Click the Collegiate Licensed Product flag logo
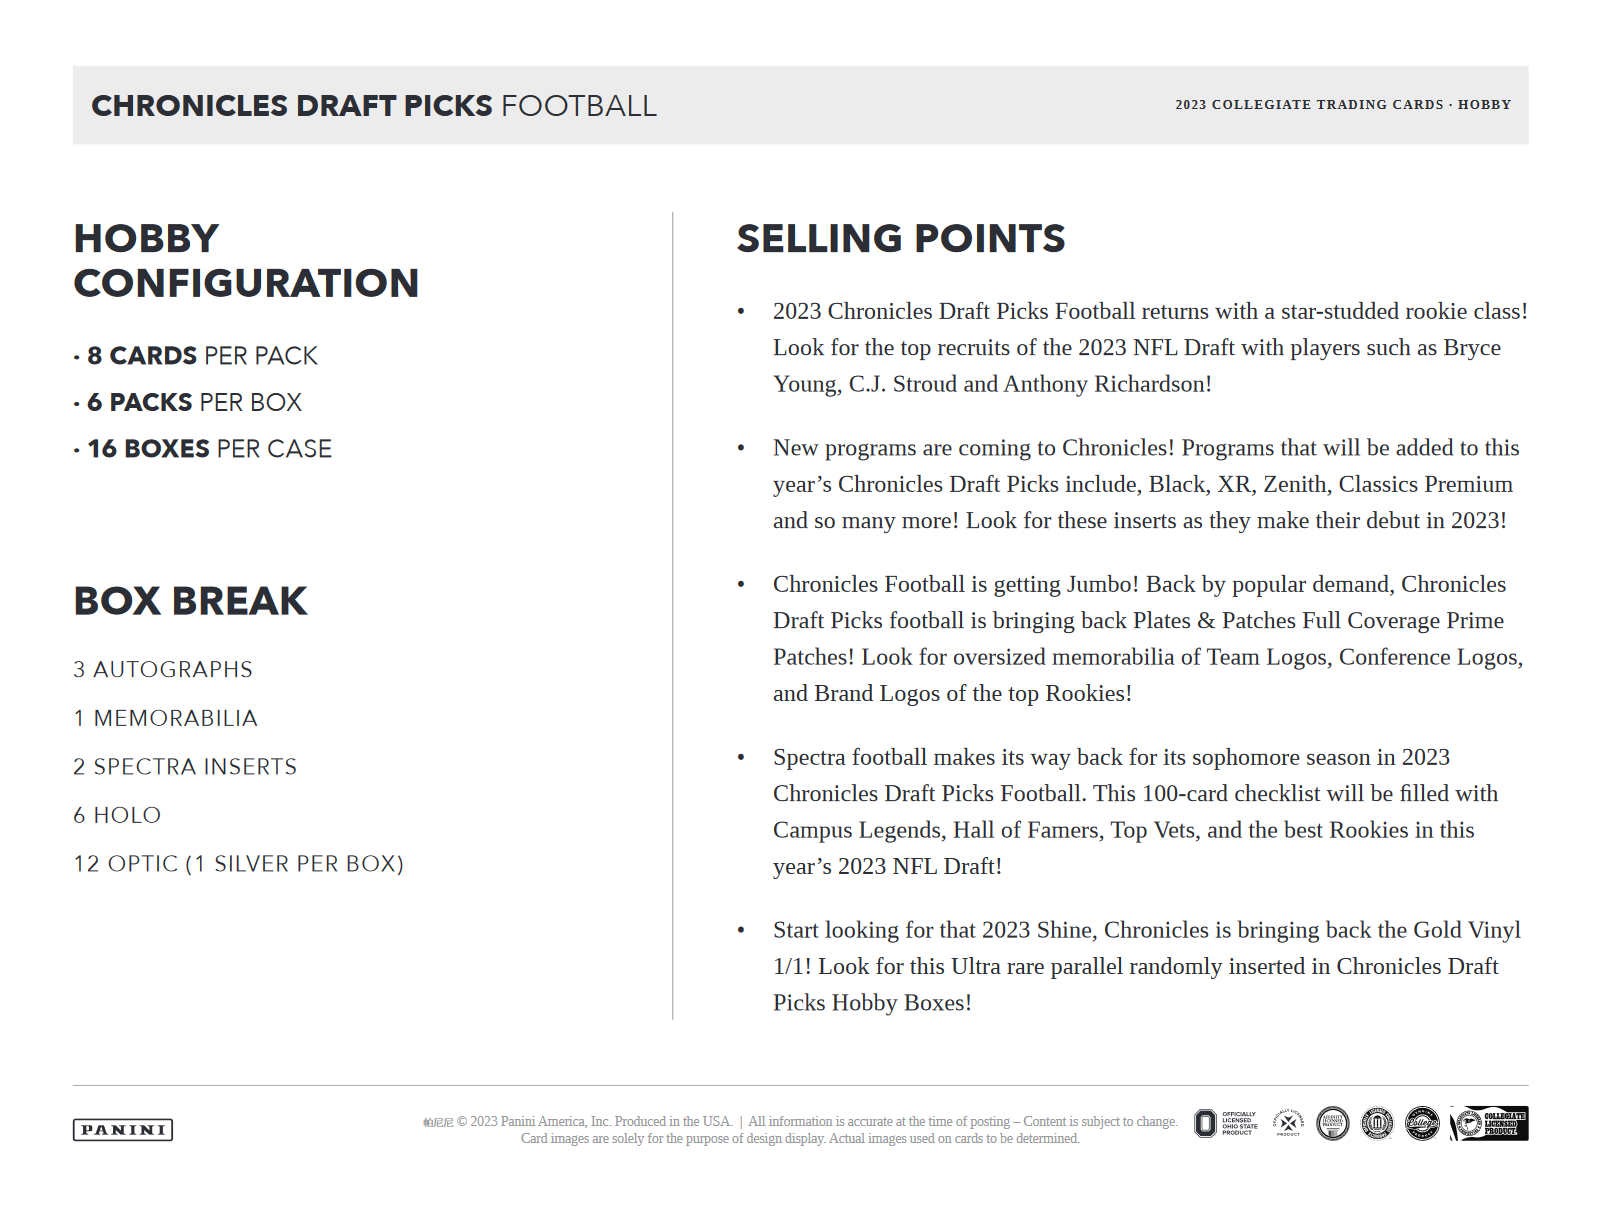Viewport: 1601px width, 1230px height. (x=1490, y=1124)
